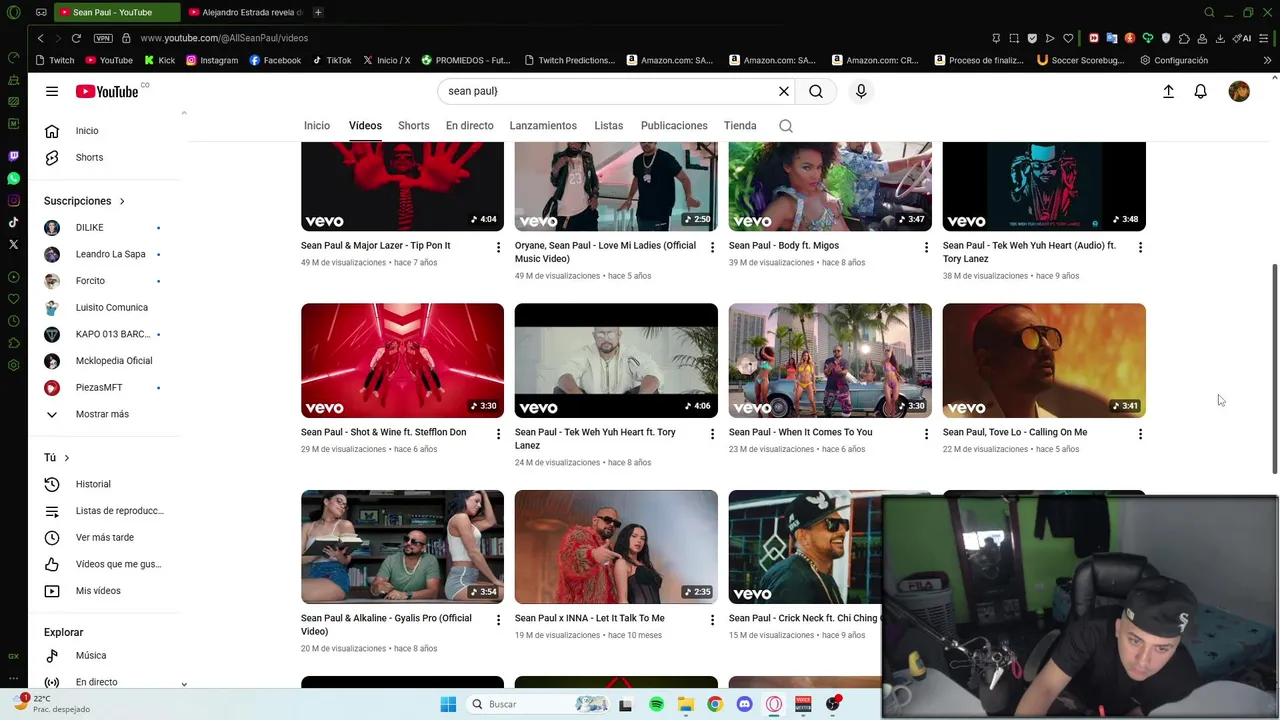The width and height of the screenshot is (1280, 720).
Task: Open the Configuración bookmark
Action: coord(1174,60)
